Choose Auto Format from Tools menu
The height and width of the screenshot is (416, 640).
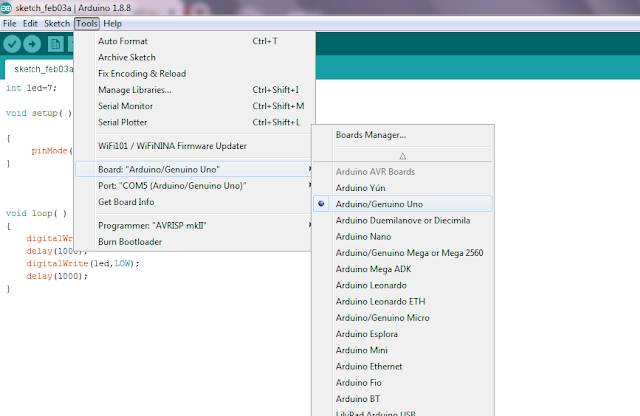(194, 41)
